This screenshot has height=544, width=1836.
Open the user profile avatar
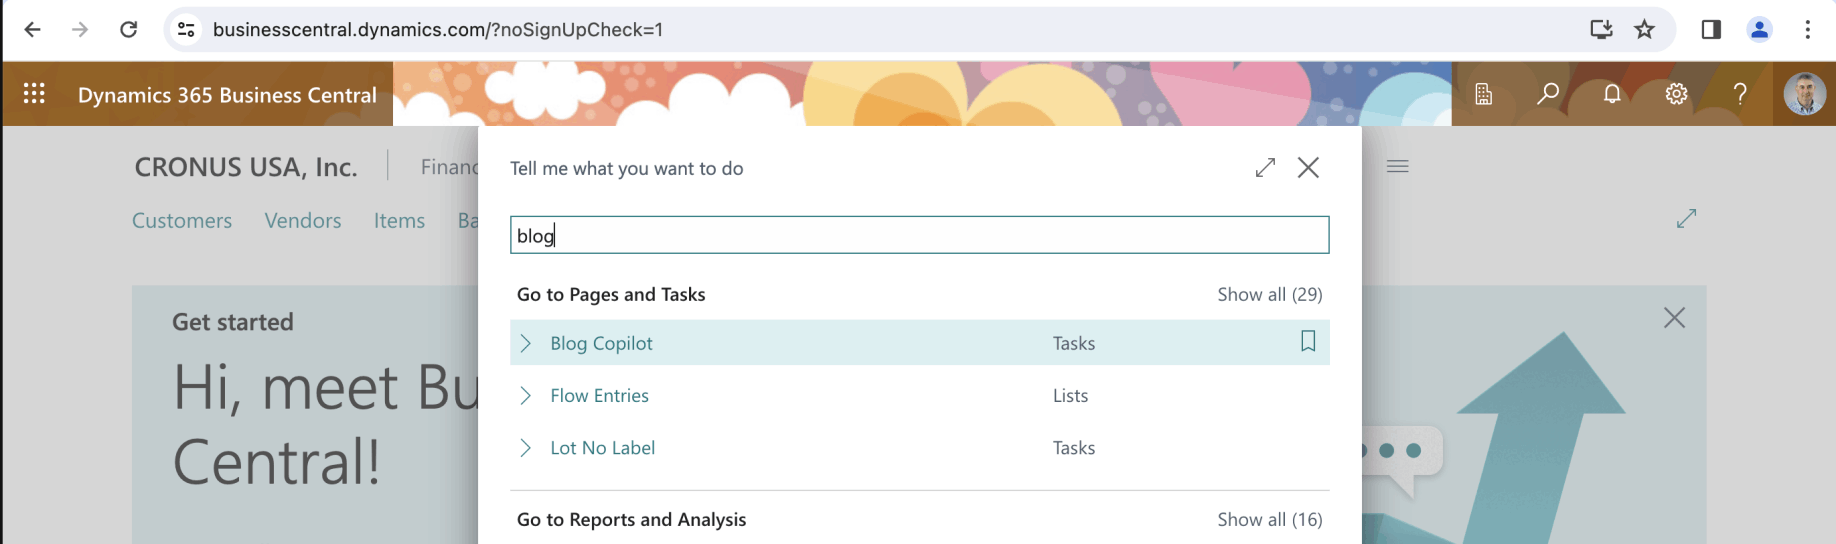(1804, 94)
